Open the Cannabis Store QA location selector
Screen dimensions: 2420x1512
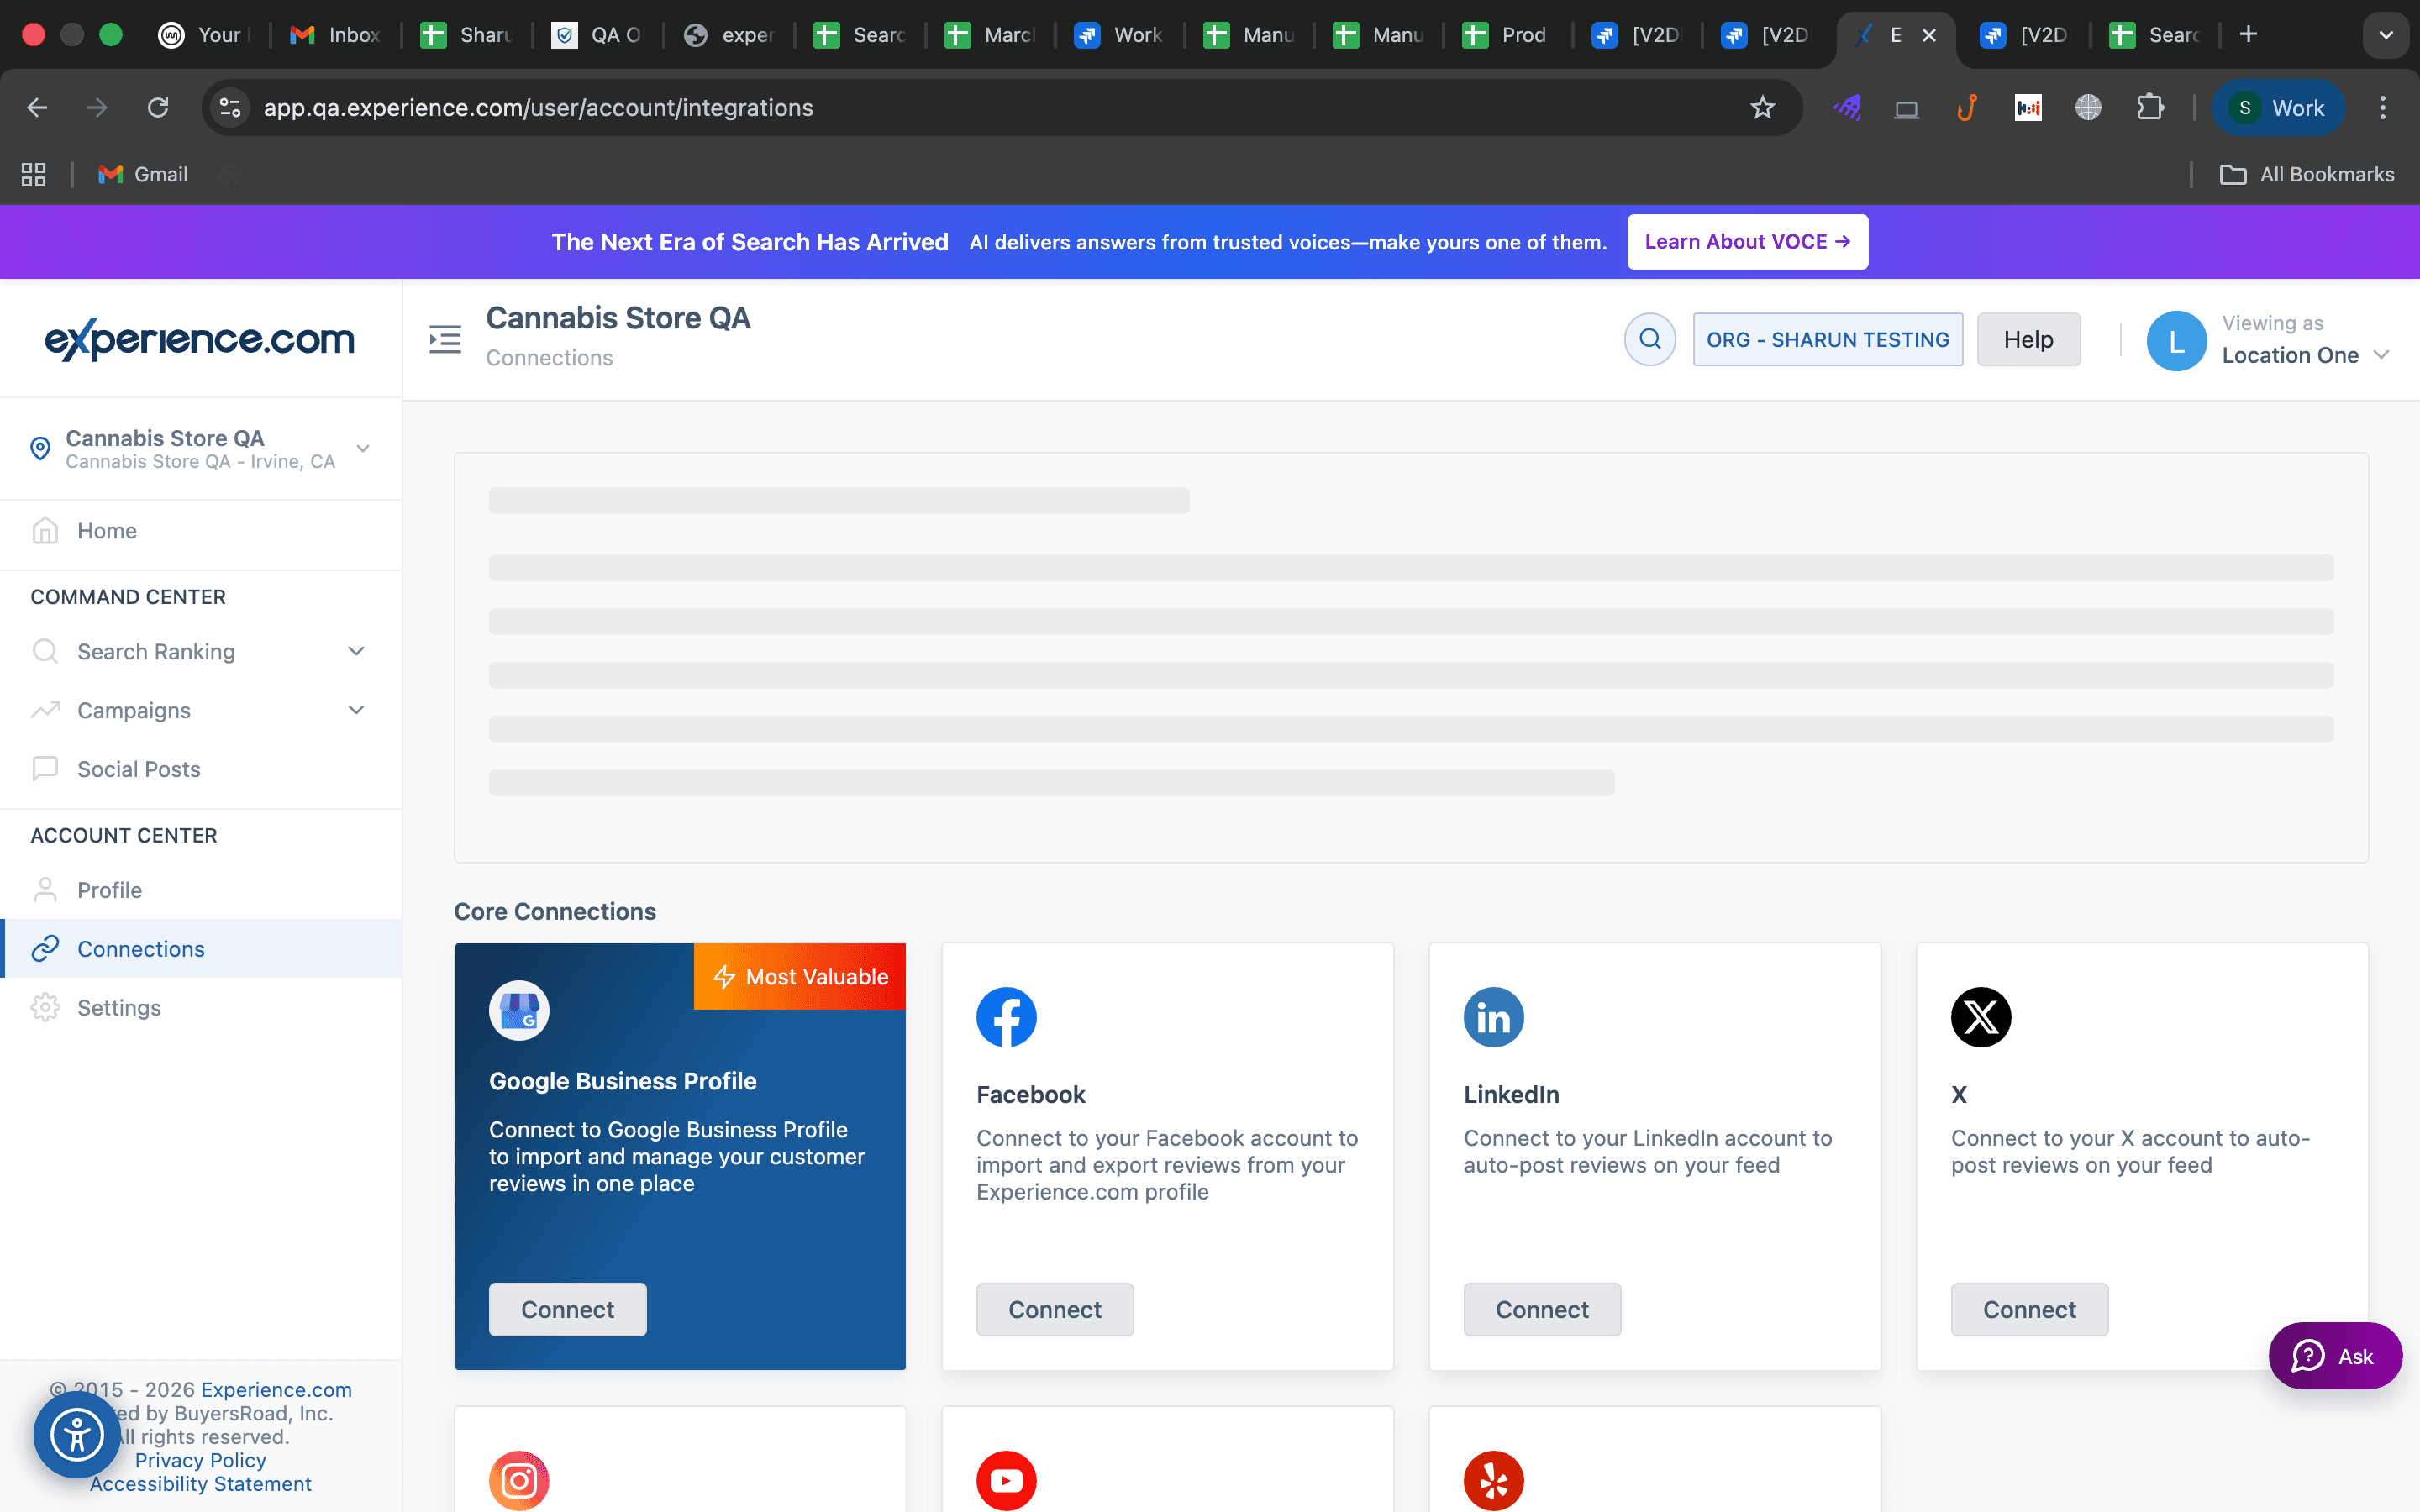pyautogui.click(x=200, y=449)
